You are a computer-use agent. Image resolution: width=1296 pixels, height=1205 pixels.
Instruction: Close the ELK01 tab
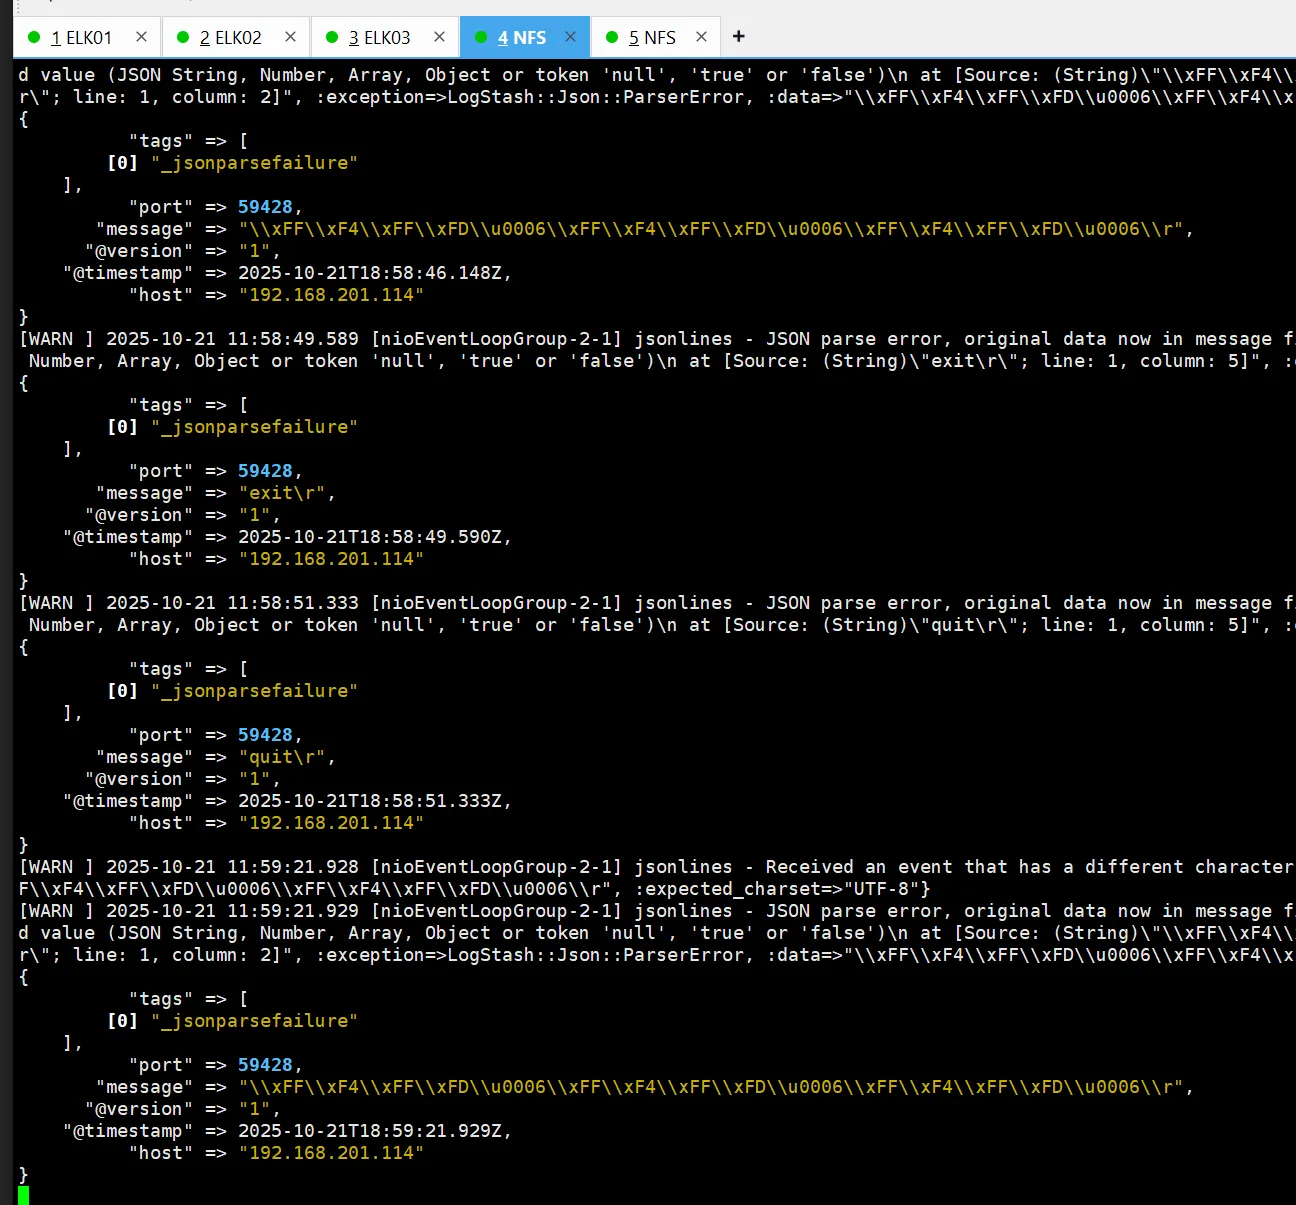tap(142, 37)
